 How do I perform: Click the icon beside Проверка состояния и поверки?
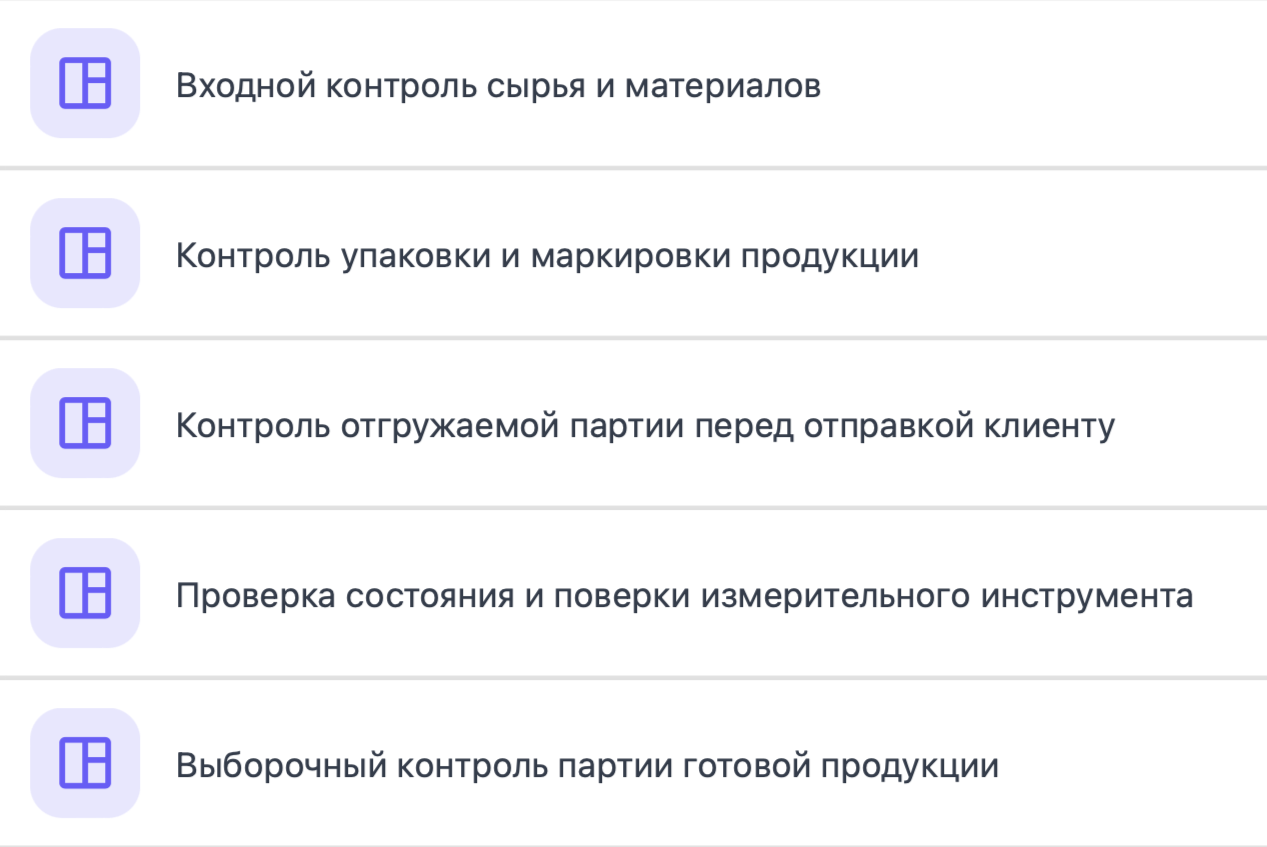(85, 593)
